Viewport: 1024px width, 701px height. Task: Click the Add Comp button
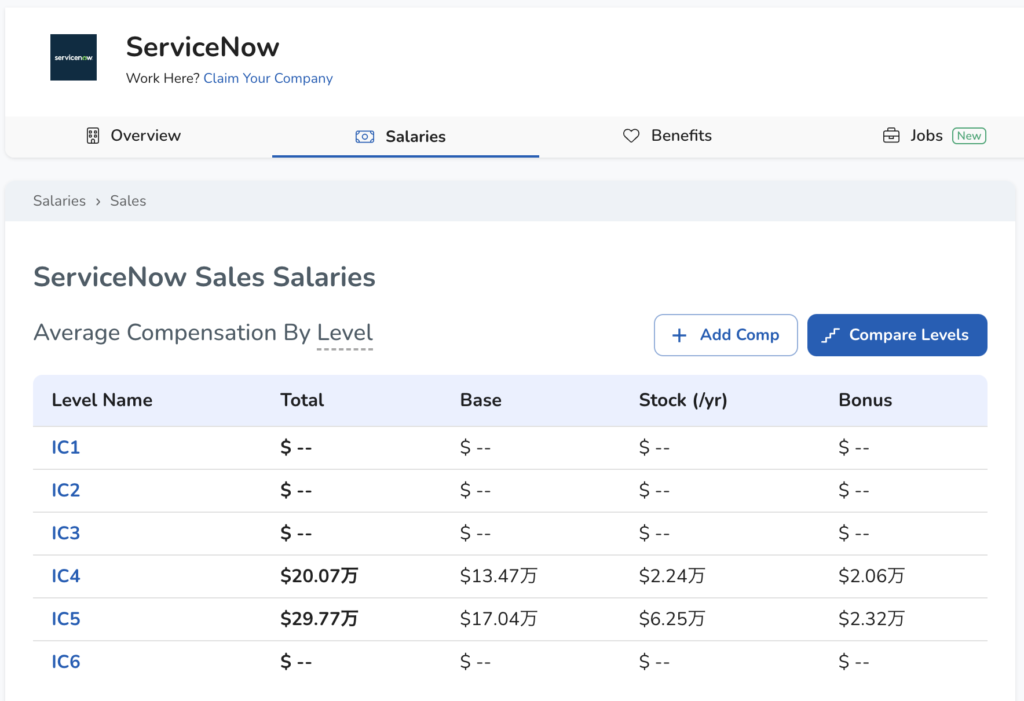pyautogui.click(x=726, y=335)
